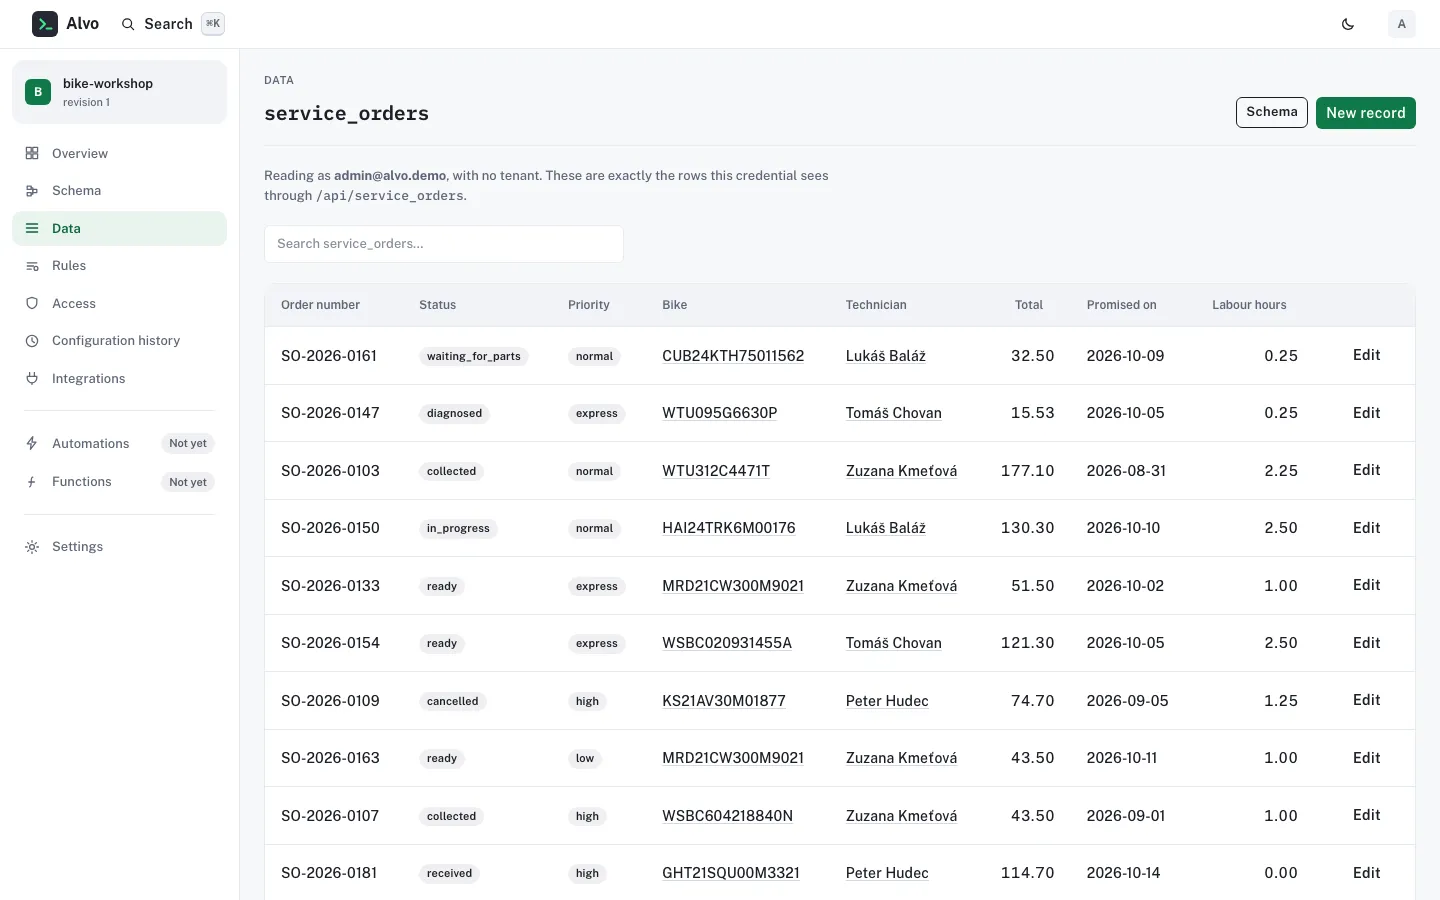Click the Functions bolt icon

click(32, 482)
